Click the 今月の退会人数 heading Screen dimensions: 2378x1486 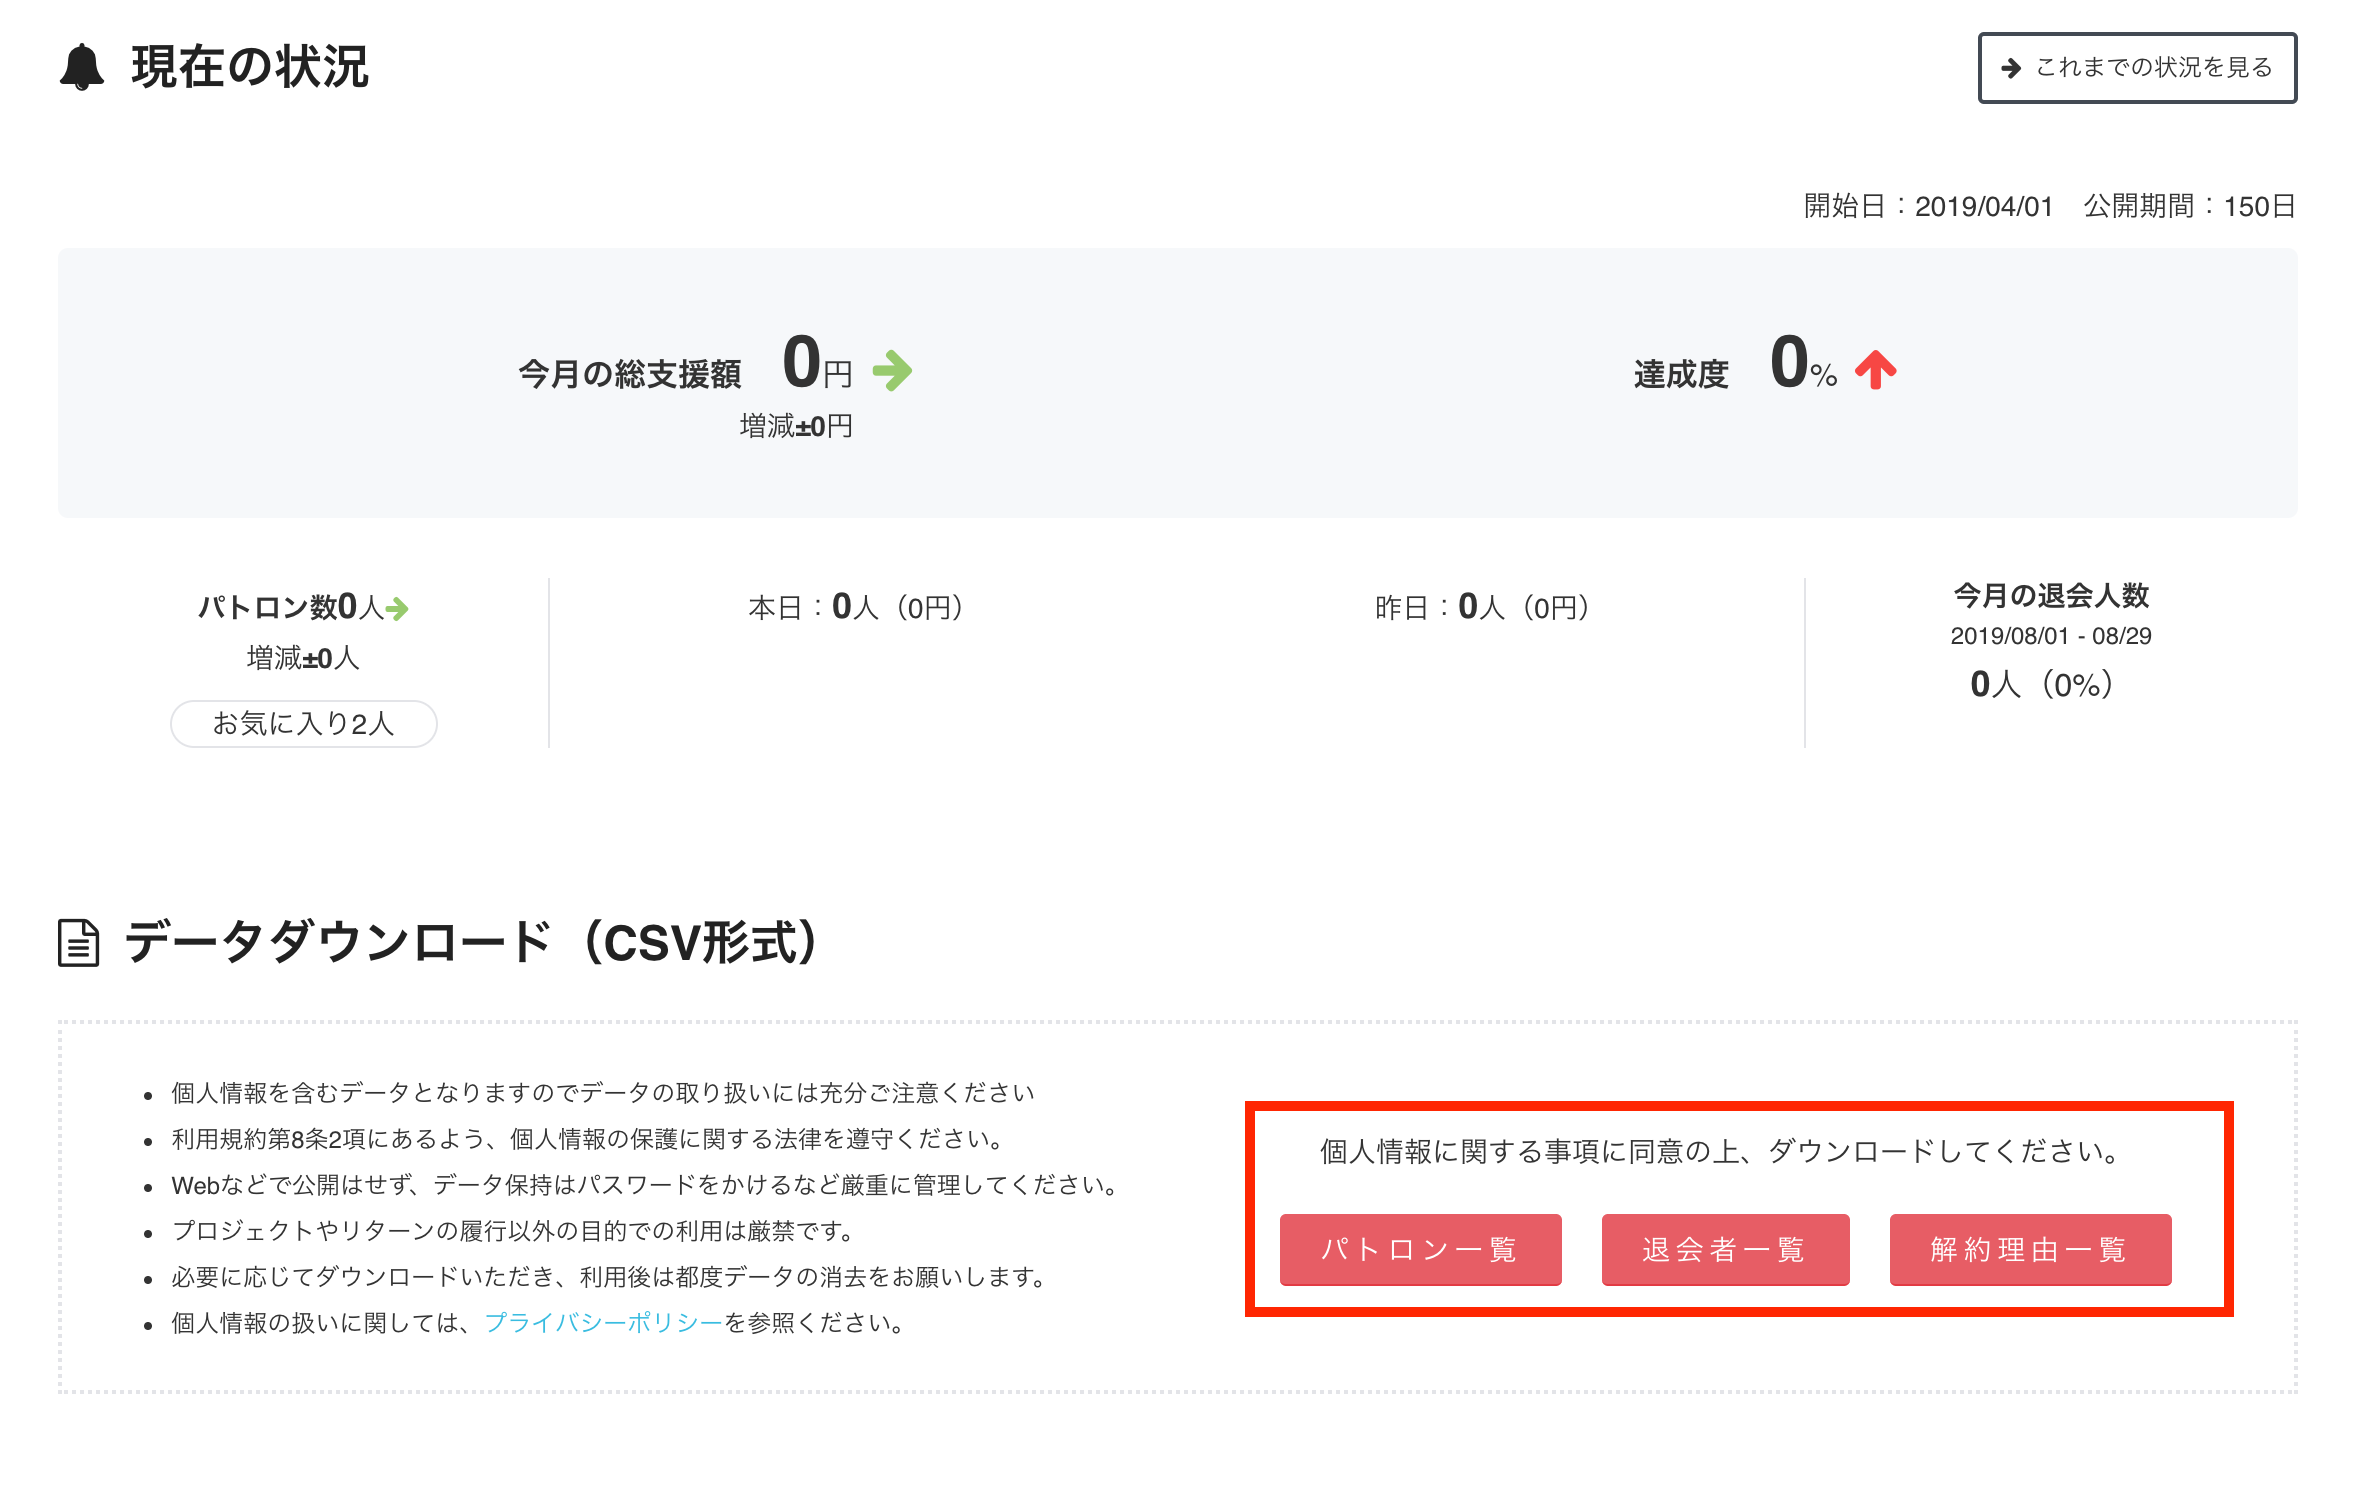[2051, 595]
